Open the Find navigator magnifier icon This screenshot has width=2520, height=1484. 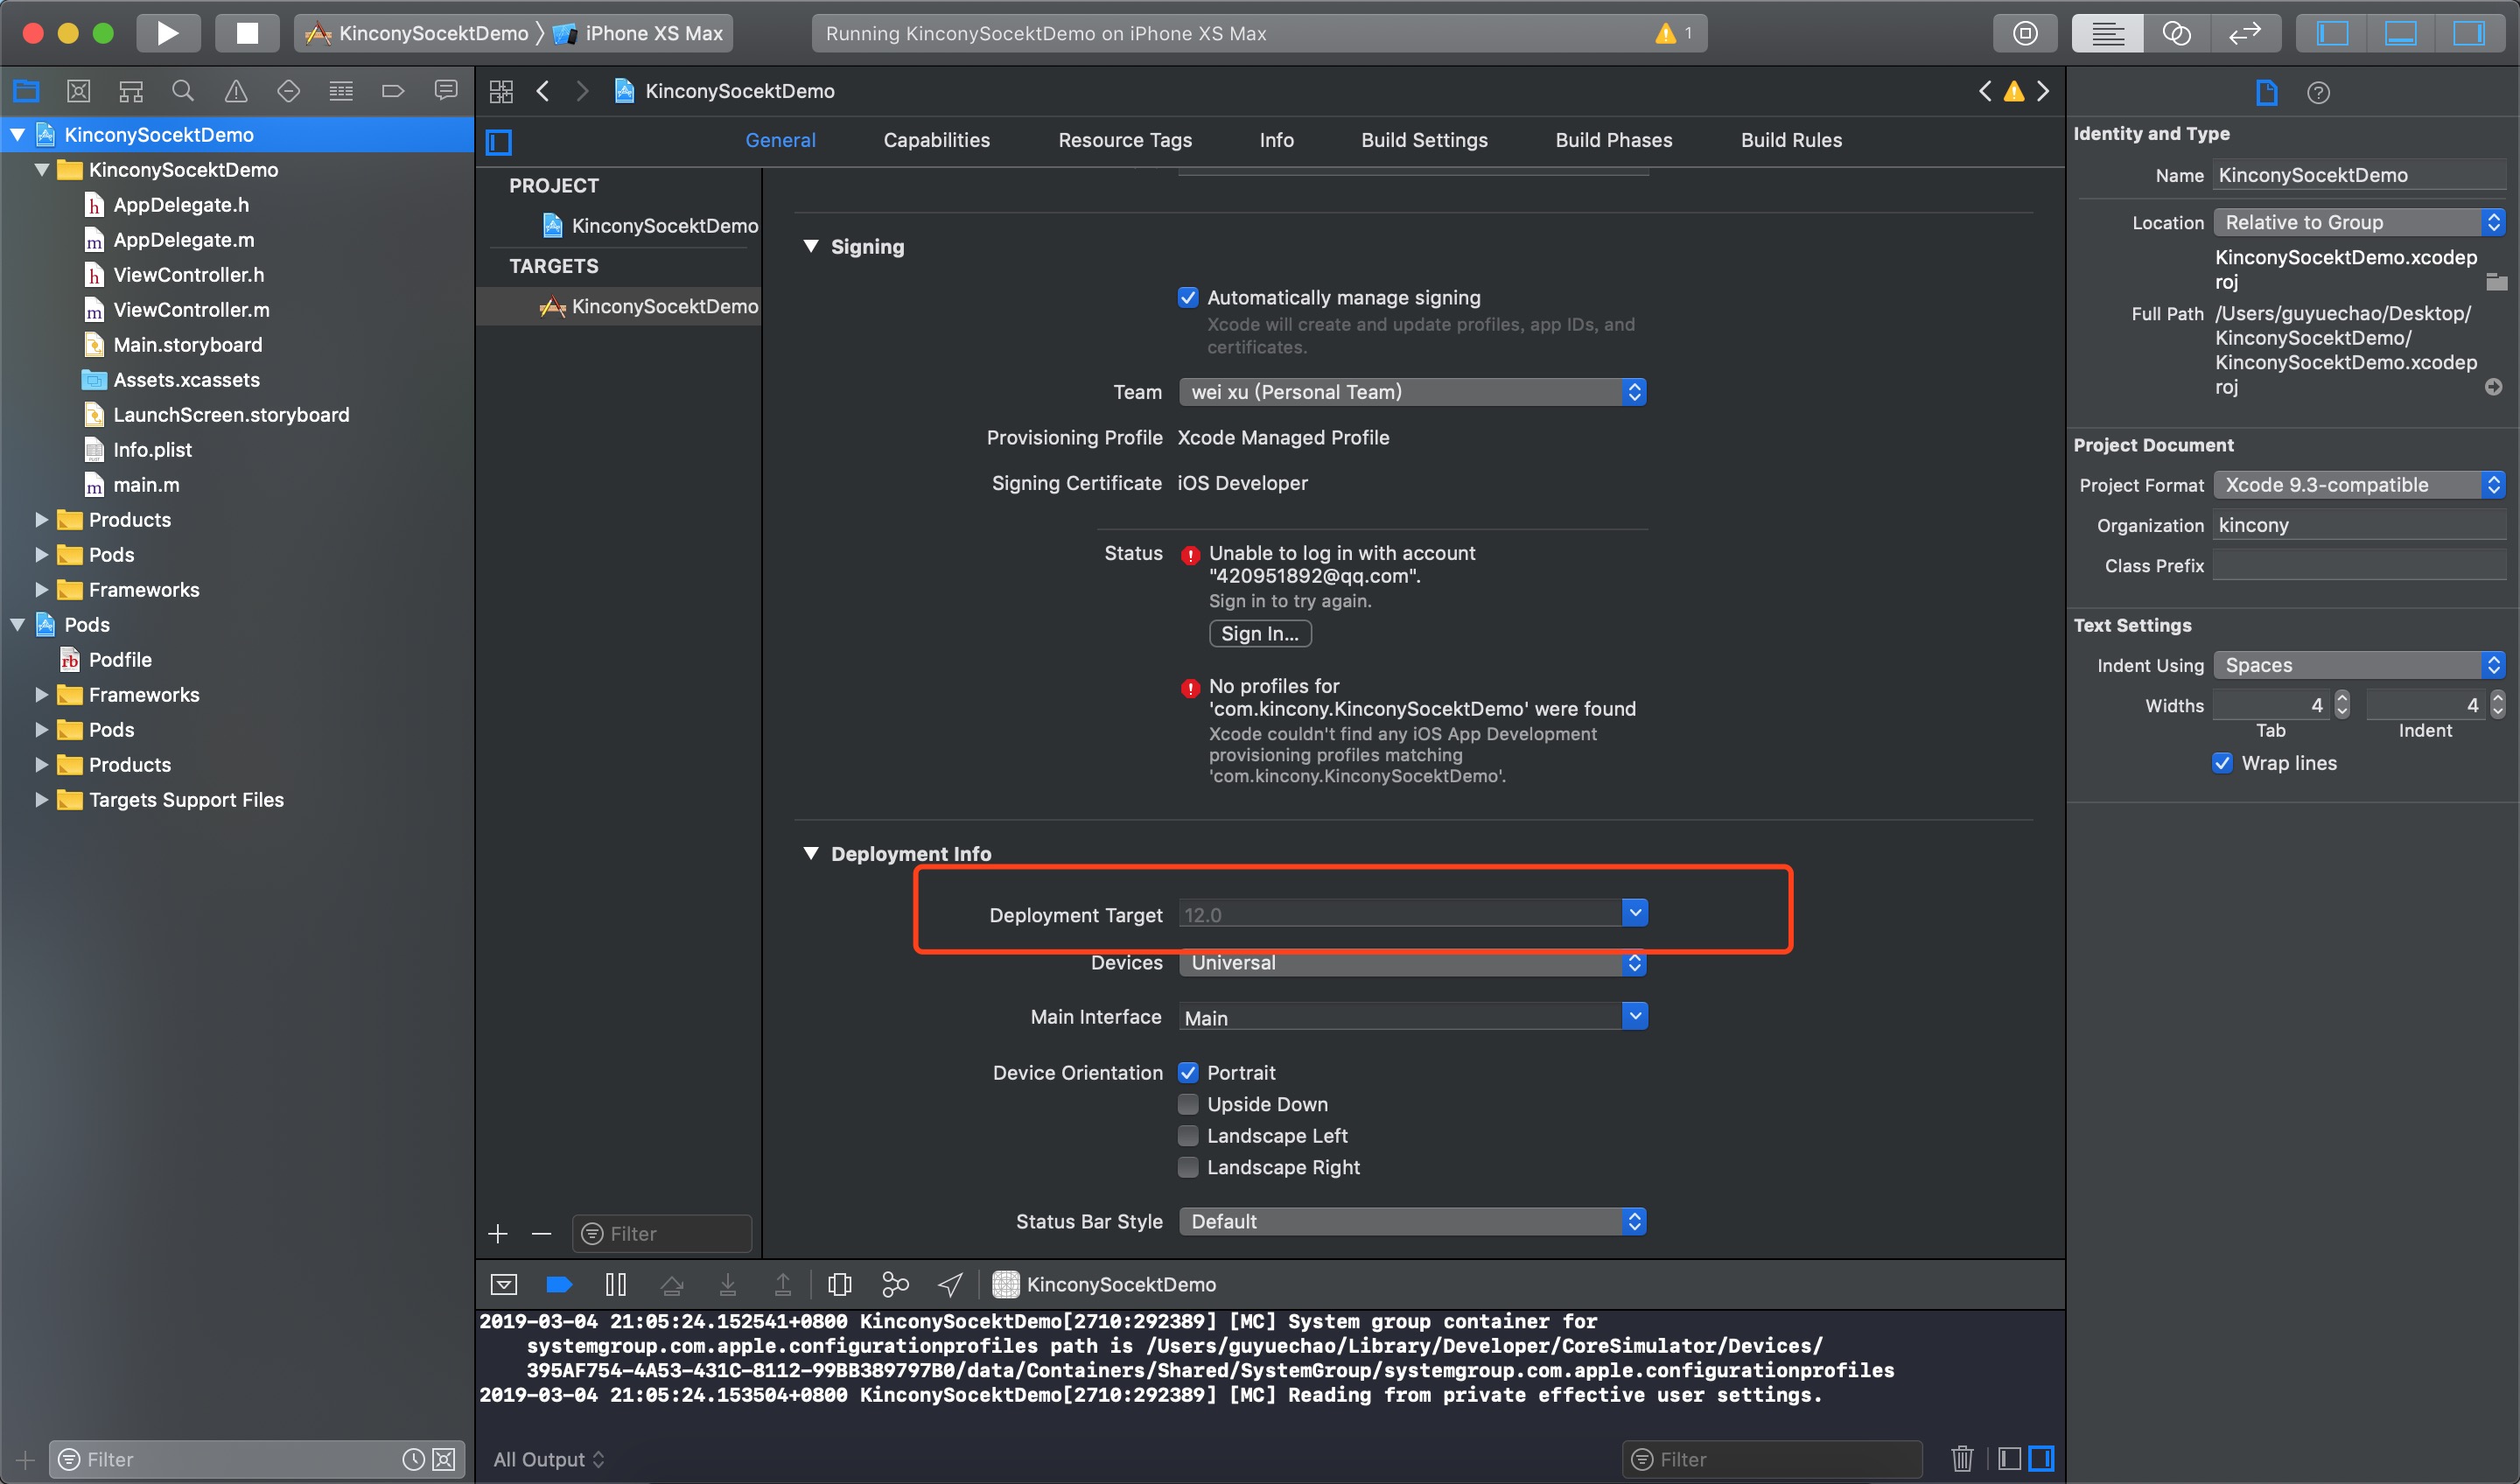(x=183, y=91)
